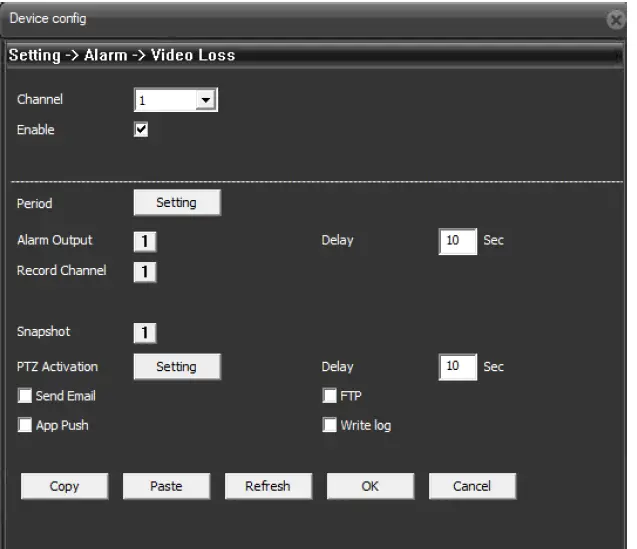The height and width of the screenshot is (549, 637).
Task: Focus the Alarm Output Delay field
Action: pyautogui.click(x=458, y=241)
